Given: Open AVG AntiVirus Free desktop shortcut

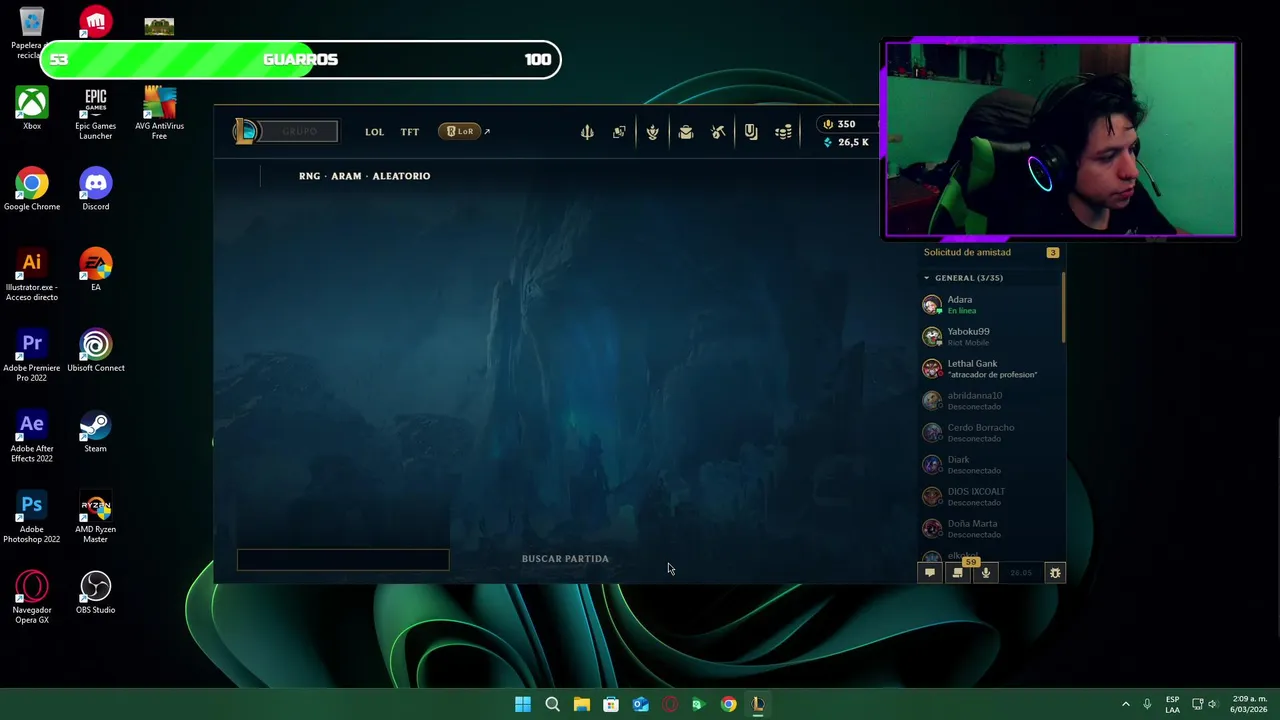Looking at the screenshot, I should point(159,114).
